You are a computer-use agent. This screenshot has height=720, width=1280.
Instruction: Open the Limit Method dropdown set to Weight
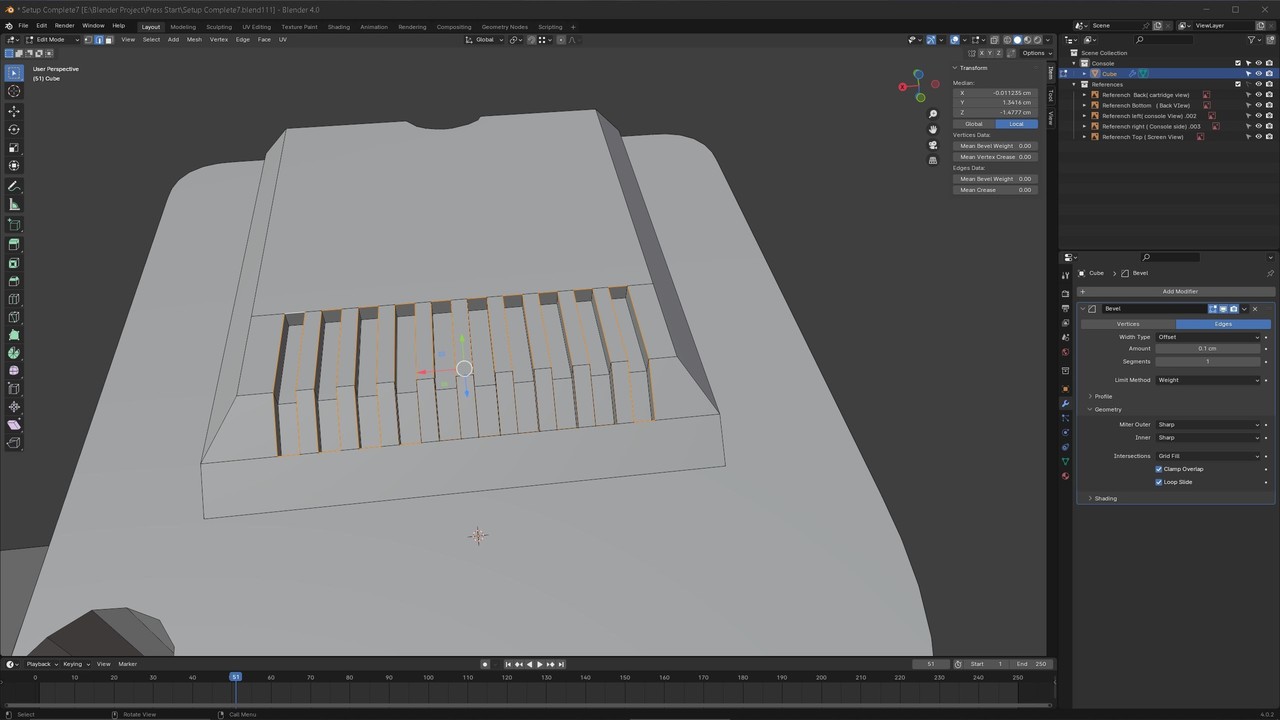(1210, 380)
